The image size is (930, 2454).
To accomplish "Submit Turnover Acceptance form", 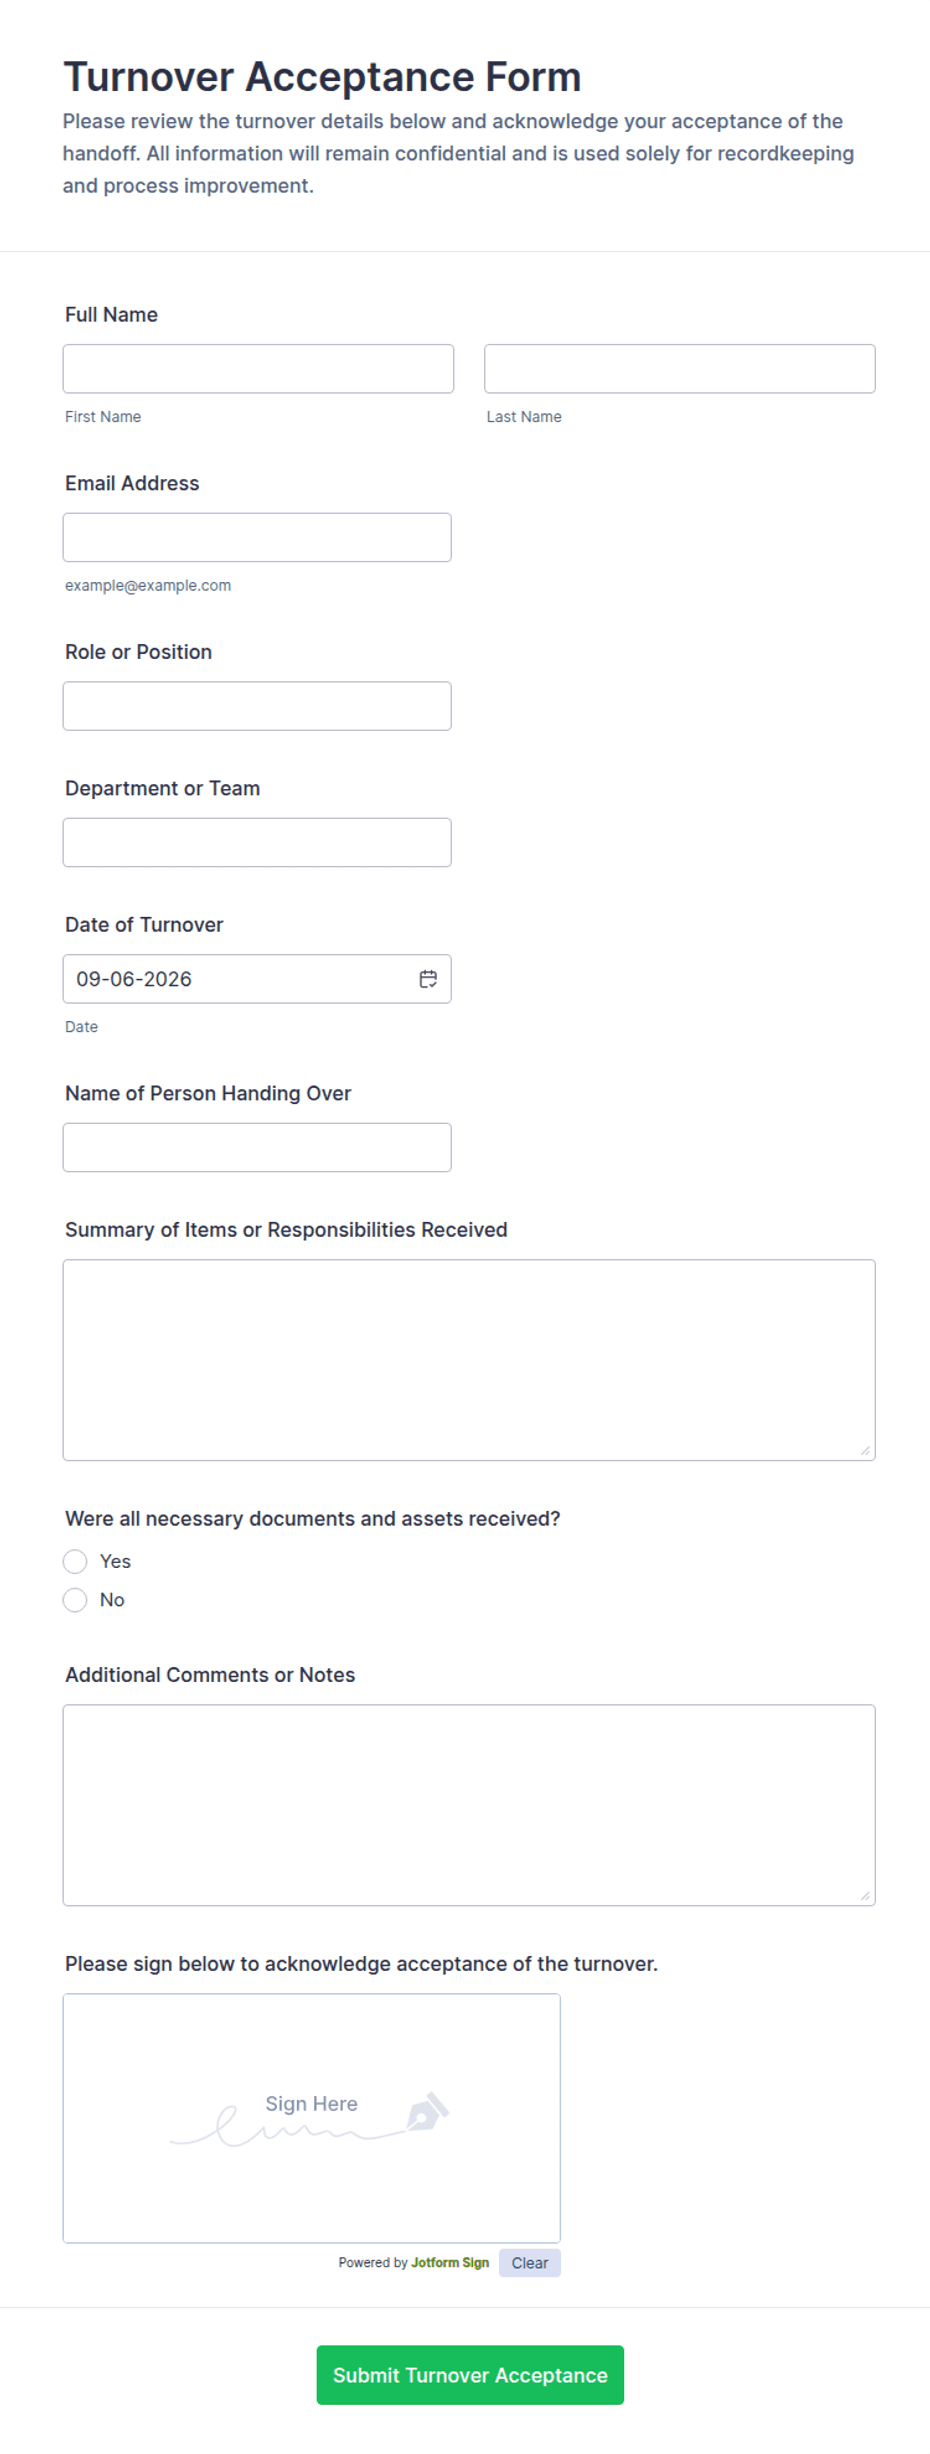I will [470, 2375].
